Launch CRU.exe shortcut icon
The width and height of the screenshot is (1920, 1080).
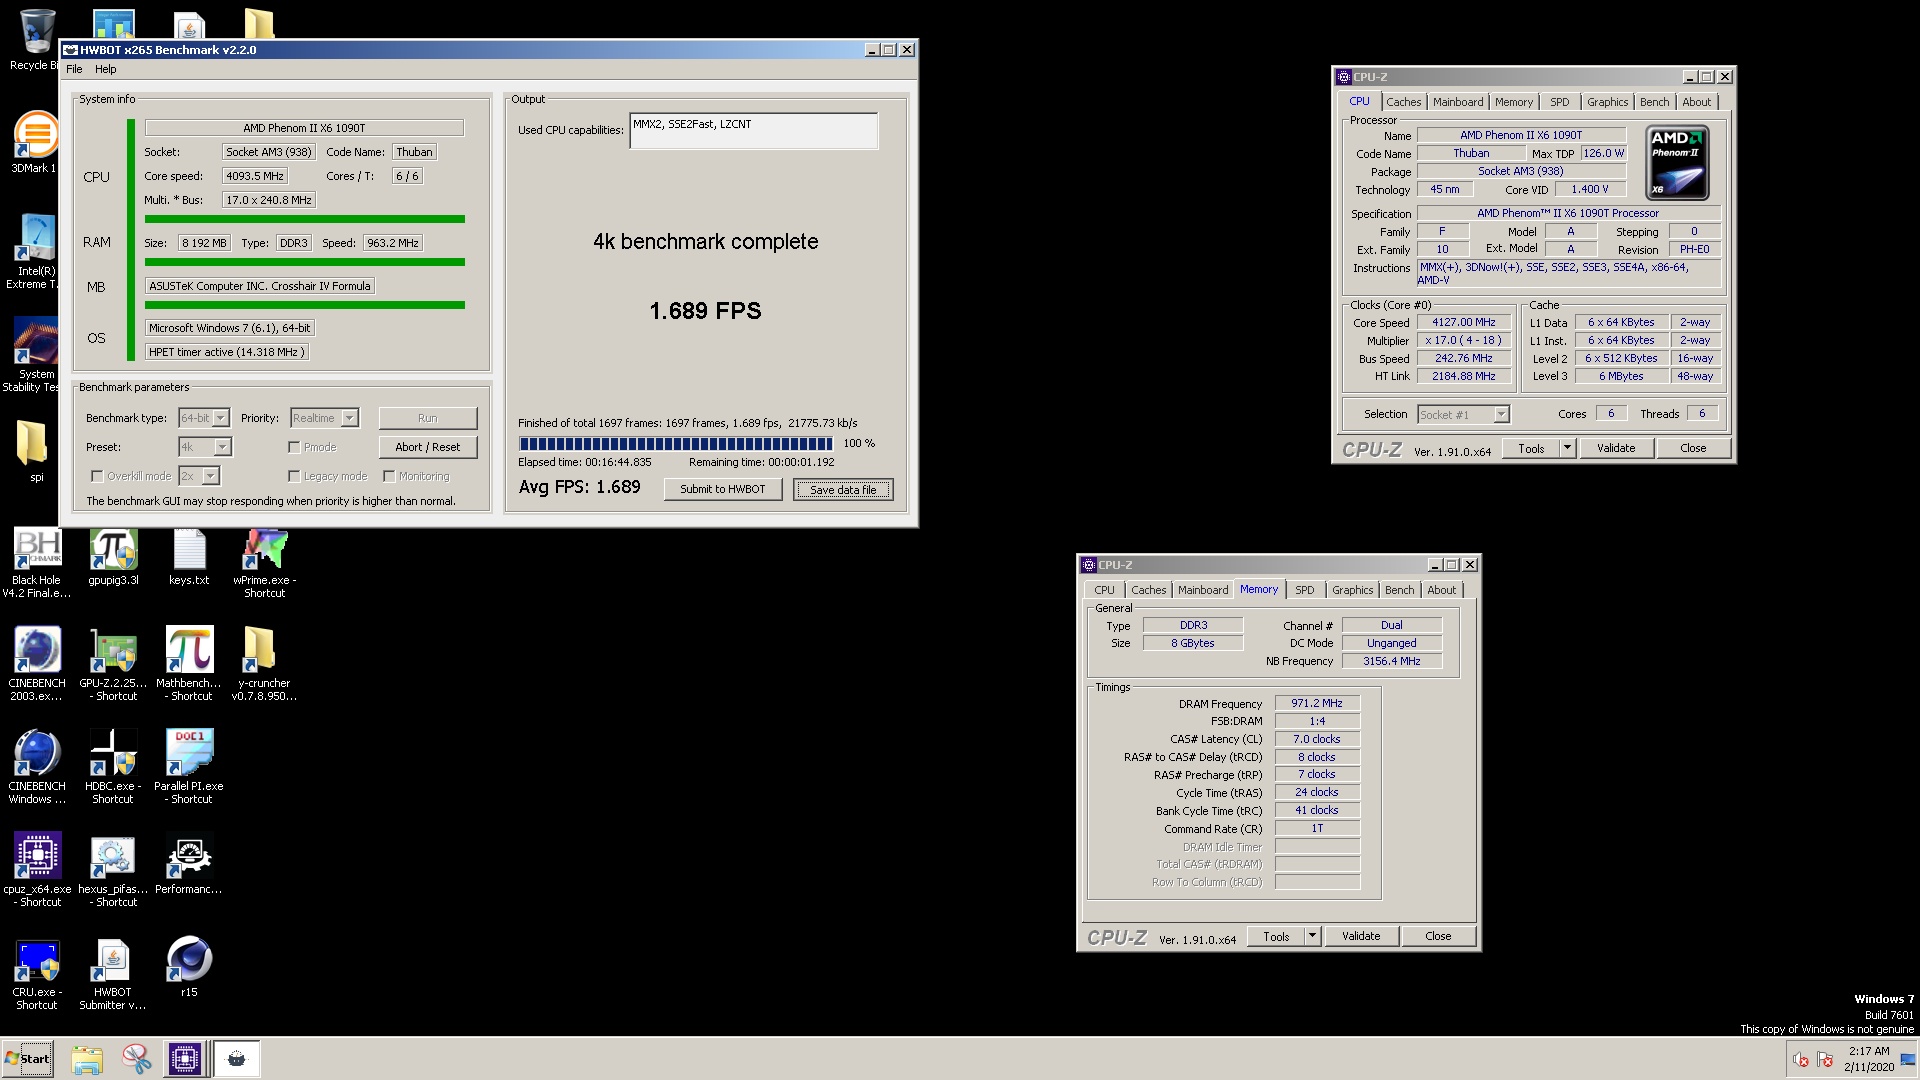tap(37, 974)
